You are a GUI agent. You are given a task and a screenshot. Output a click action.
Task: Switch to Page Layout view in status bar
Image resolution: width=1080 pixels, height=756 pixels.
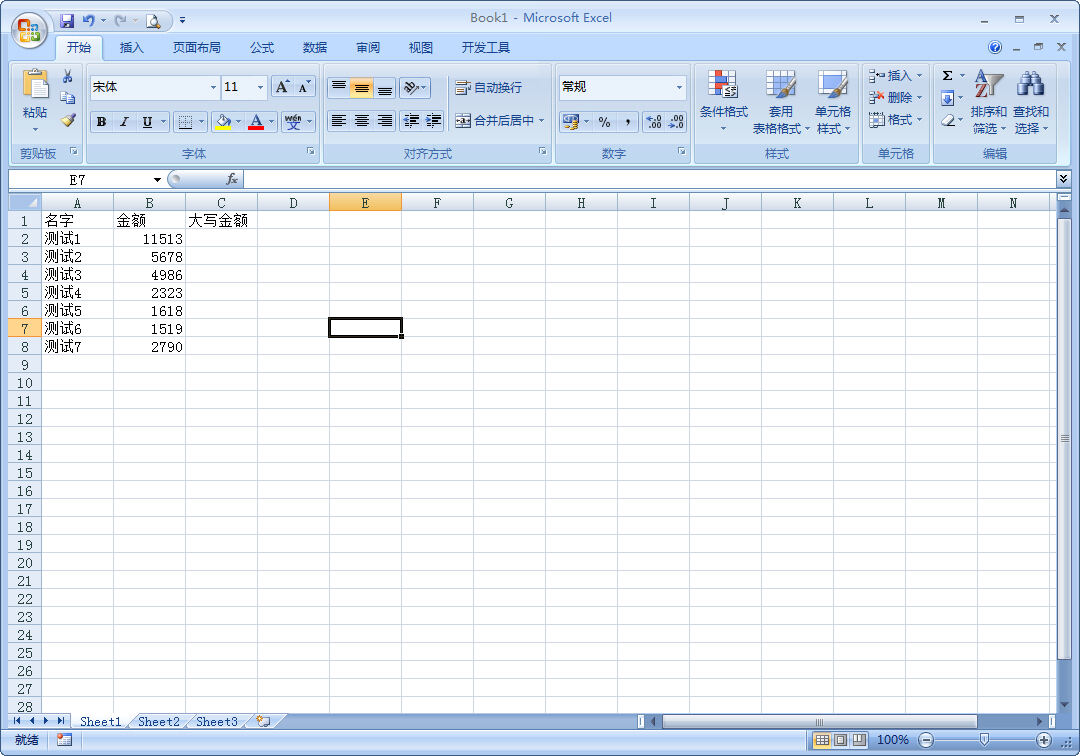click(x=840, y=739)
